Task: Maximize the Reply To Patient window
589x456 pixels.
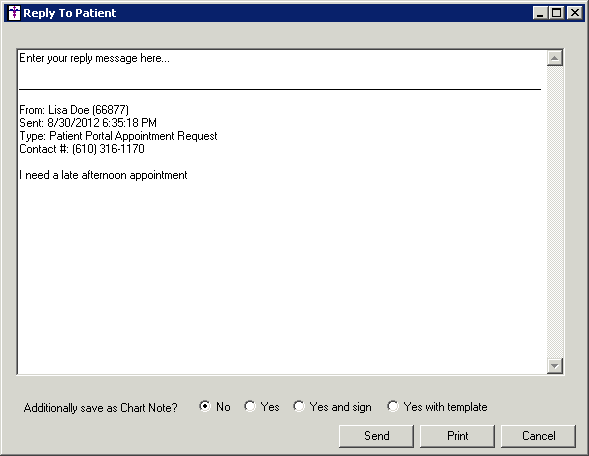Action: [556, 13]
